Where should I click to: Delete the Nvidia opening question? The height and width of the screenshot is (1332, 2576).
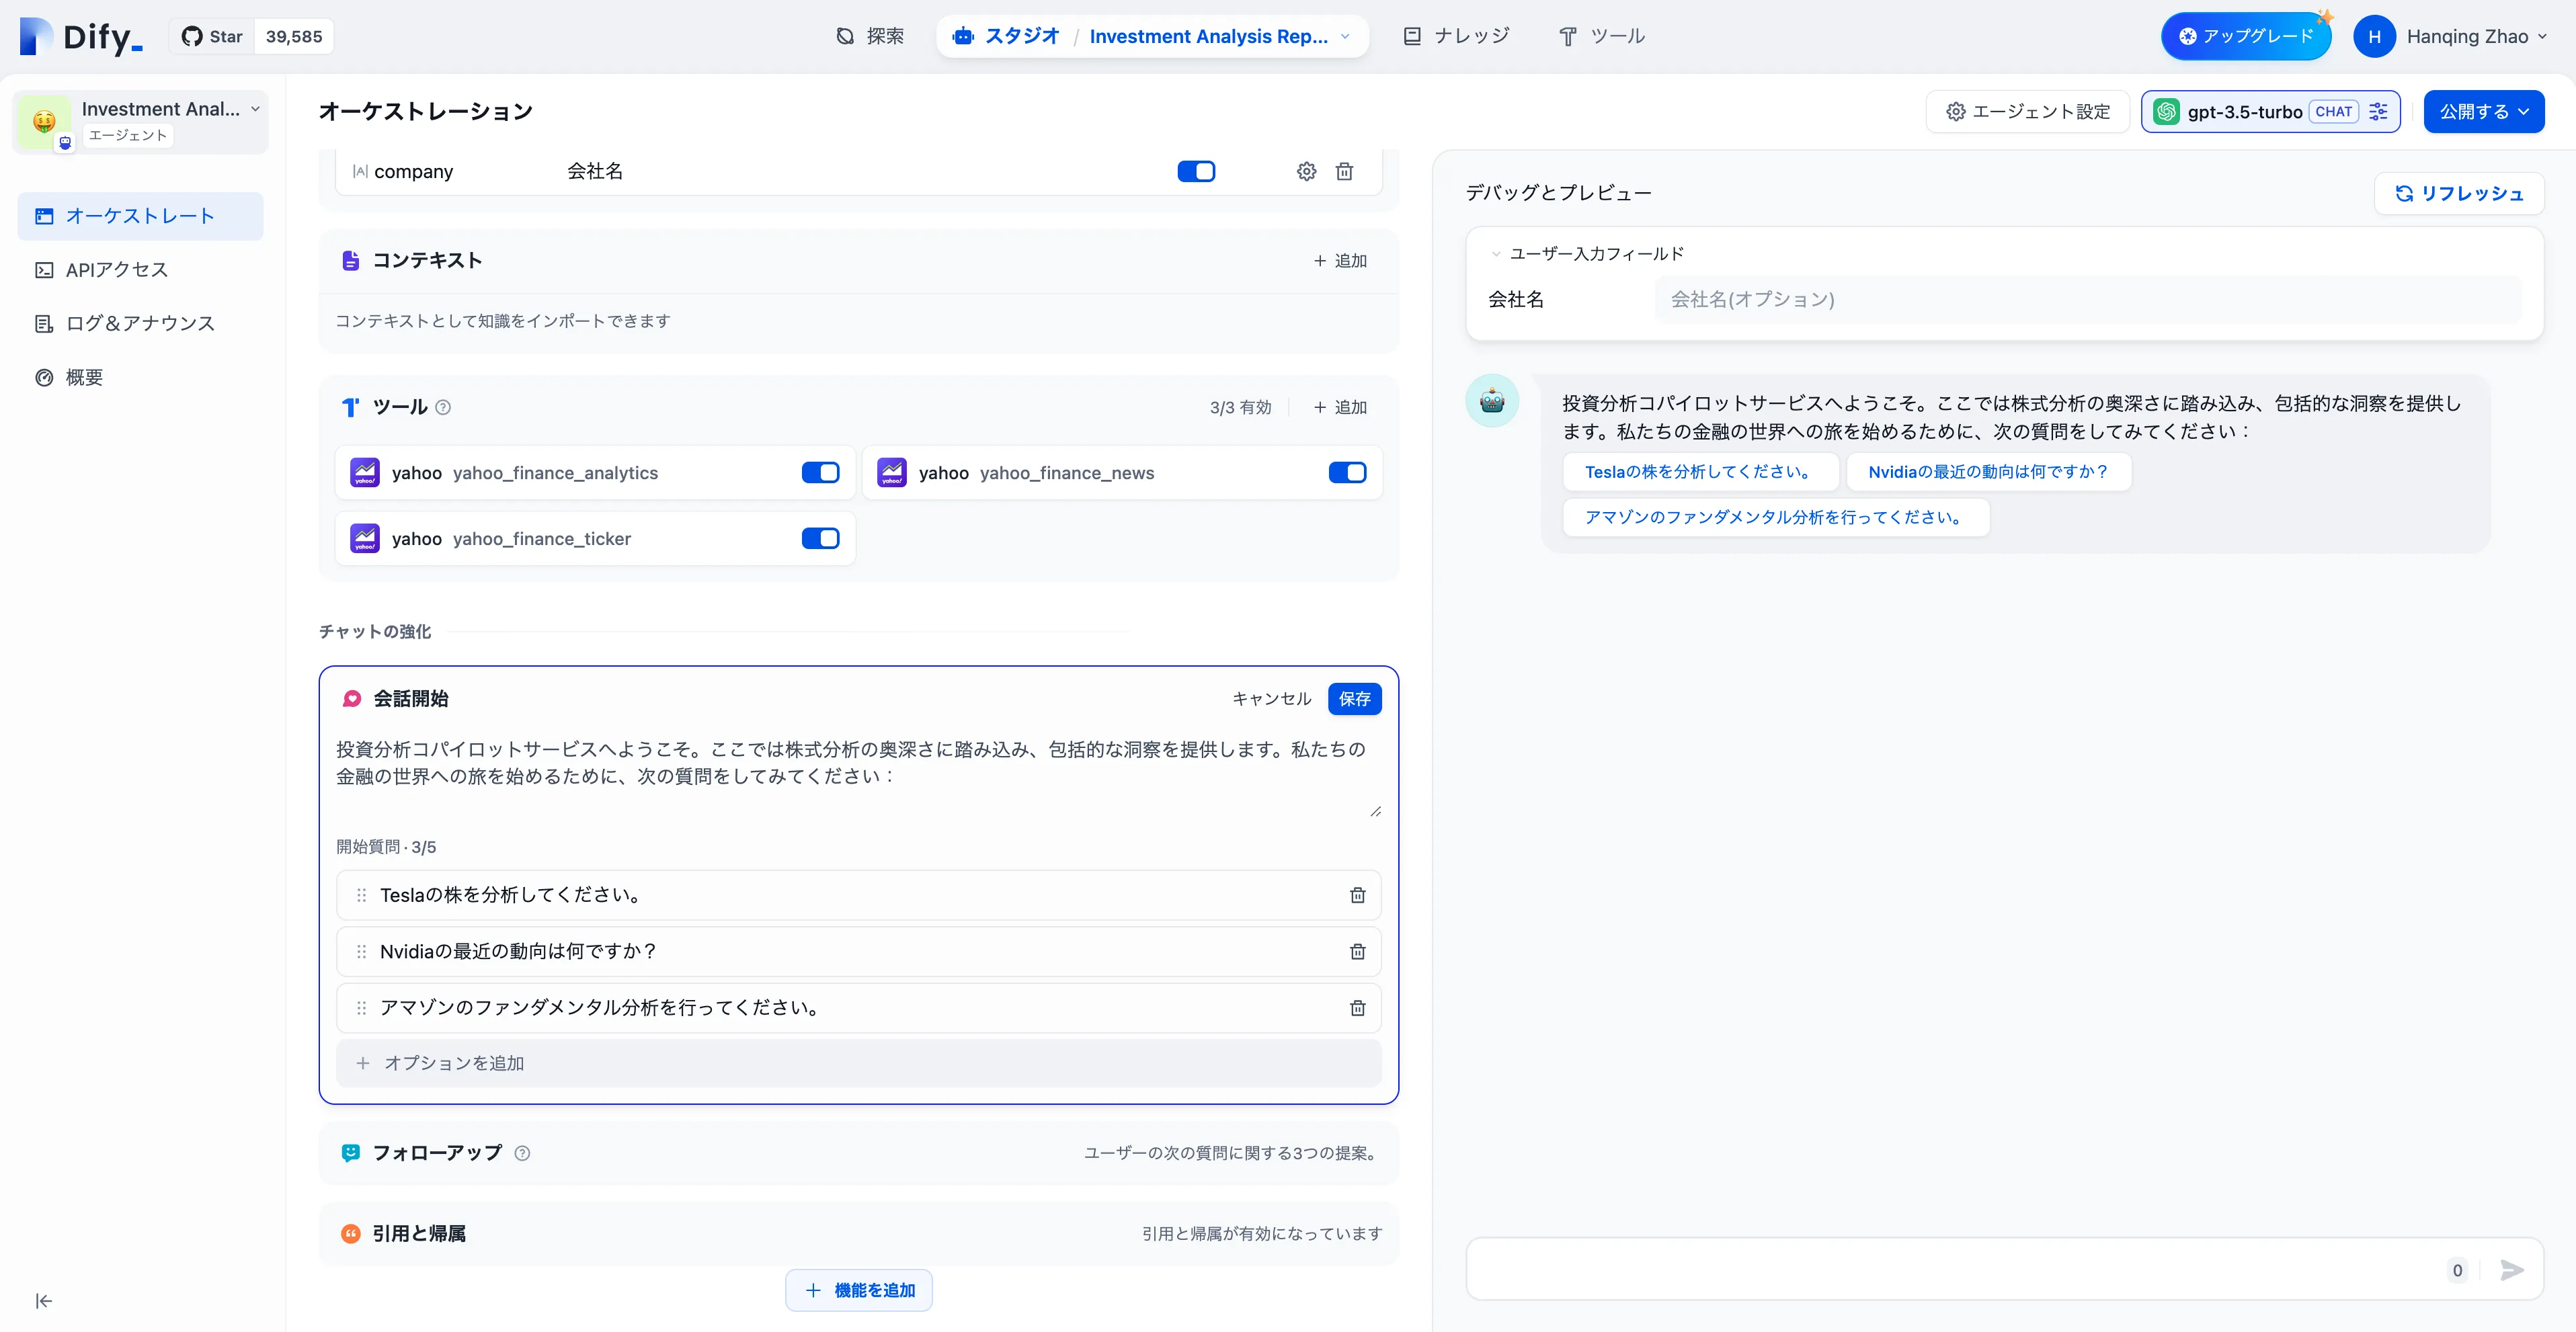pos(1357,951)
